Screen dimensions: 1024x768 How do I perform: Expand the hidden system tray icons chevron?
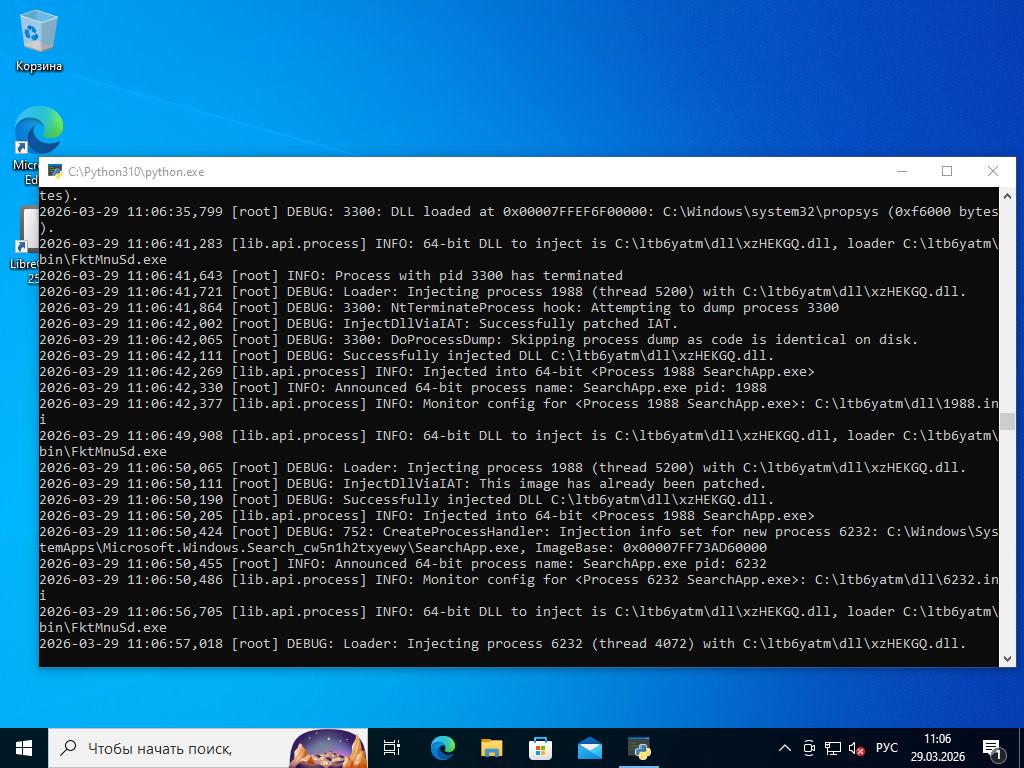tap(785, 748)
